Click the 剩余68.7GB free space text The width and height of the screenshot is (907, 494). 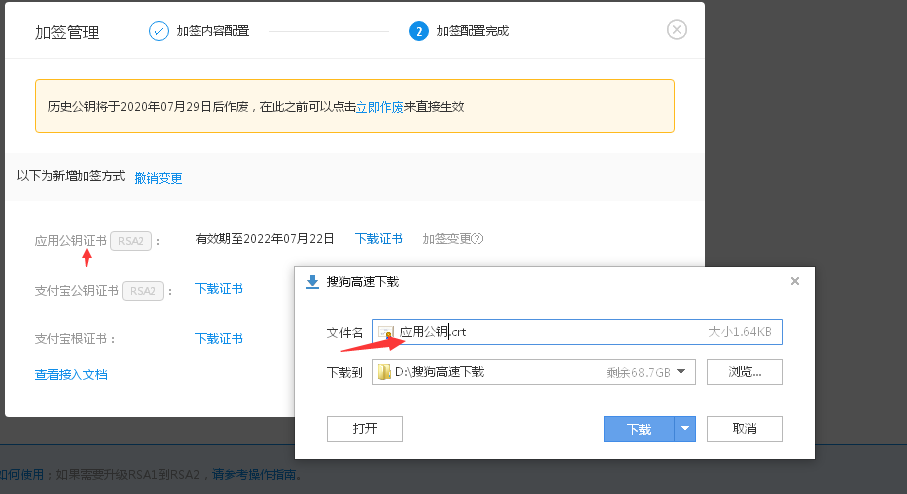[639, 373]
